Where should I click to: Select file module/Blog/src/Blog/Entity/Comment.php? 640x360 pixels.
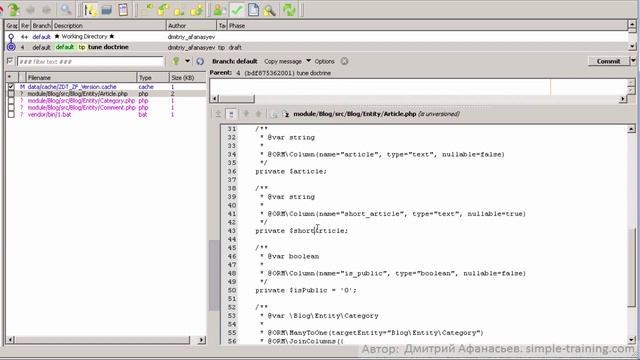pyautogui.click(x=81, y=107)
